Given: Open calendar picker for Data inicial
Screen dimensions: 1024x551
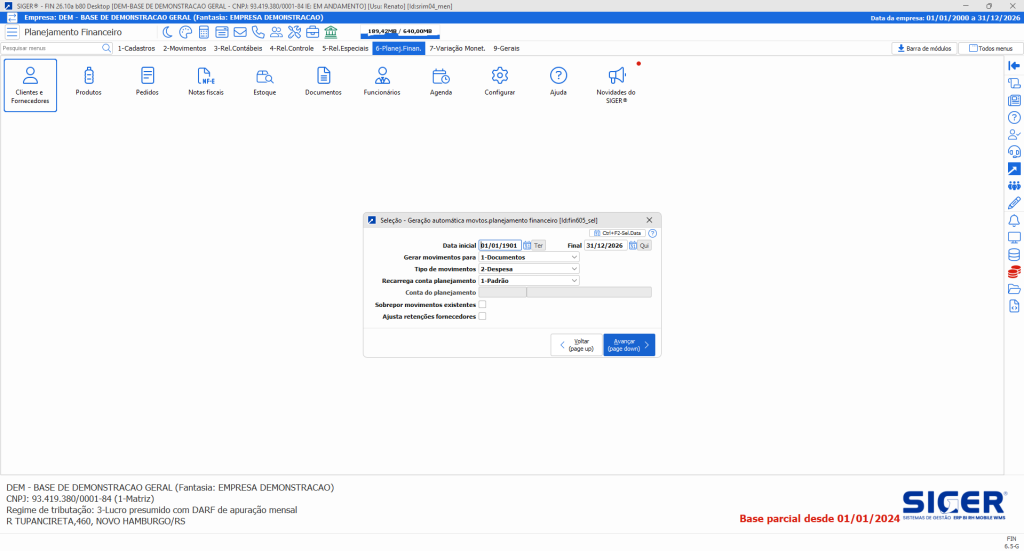Looking at the screenshot, I should [x=527, y=245].
